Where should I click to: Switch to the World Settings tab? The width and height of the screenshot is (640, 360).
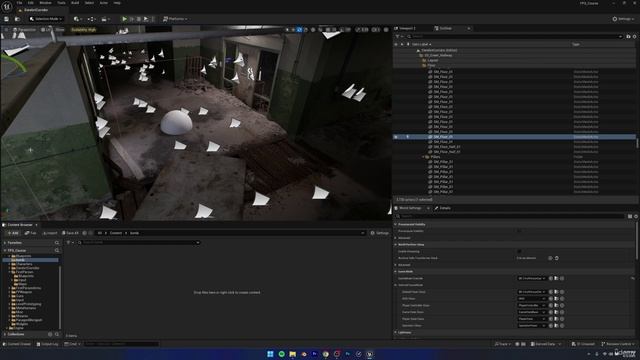(410, 208)
